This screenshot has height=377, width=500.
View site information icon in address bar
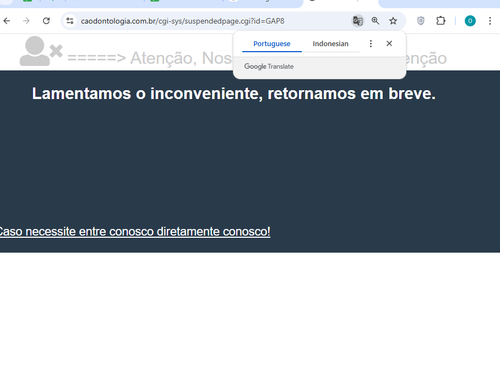pyautogui.click(x=70, y=21)
